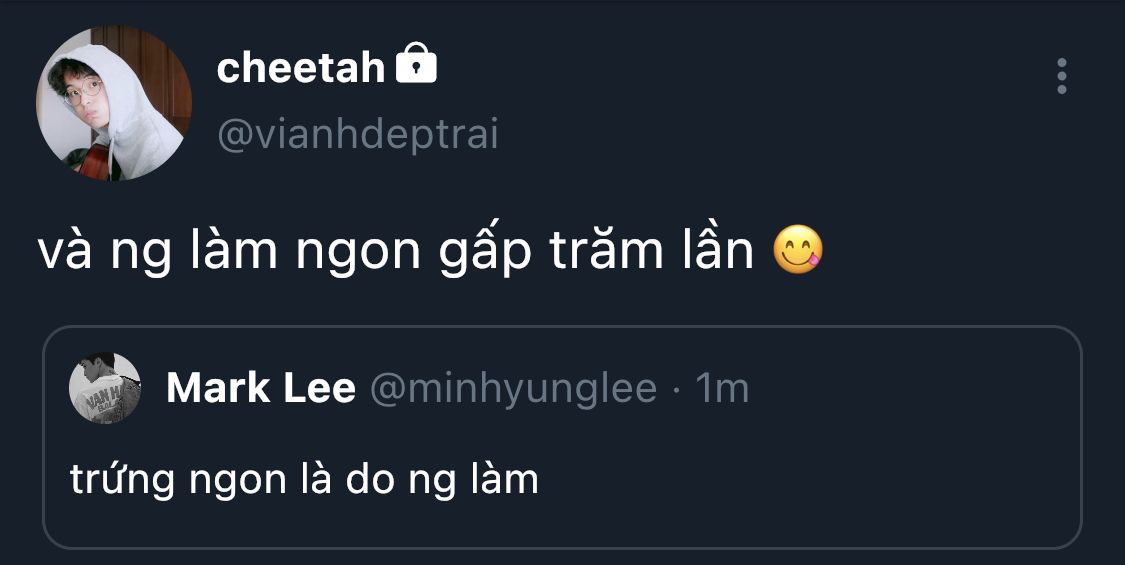The image size is (1125, 565).
Task: Click the padlock icon beside cheetah
Action: point(417,66)
